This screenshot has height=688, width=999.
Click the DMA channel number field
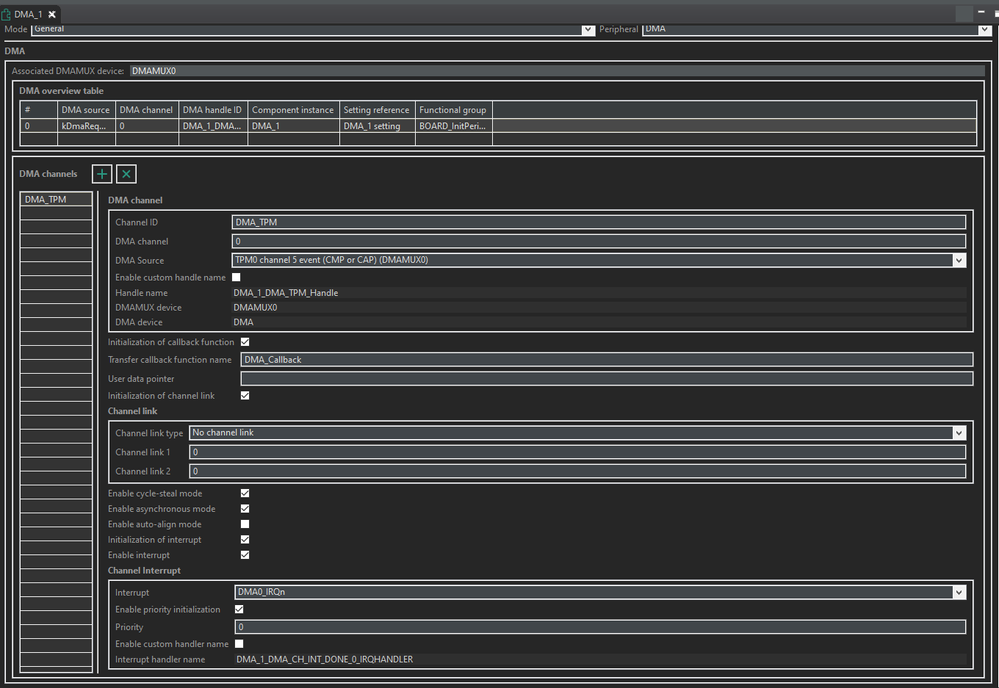point(599,241)
